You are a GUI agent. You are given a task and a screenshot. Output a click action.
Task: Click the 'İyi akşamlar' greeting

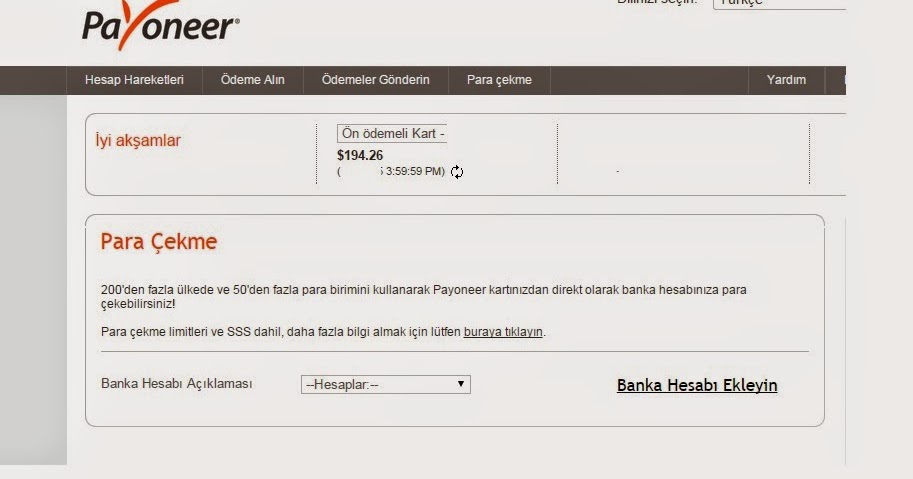click(x=138, y=140)
